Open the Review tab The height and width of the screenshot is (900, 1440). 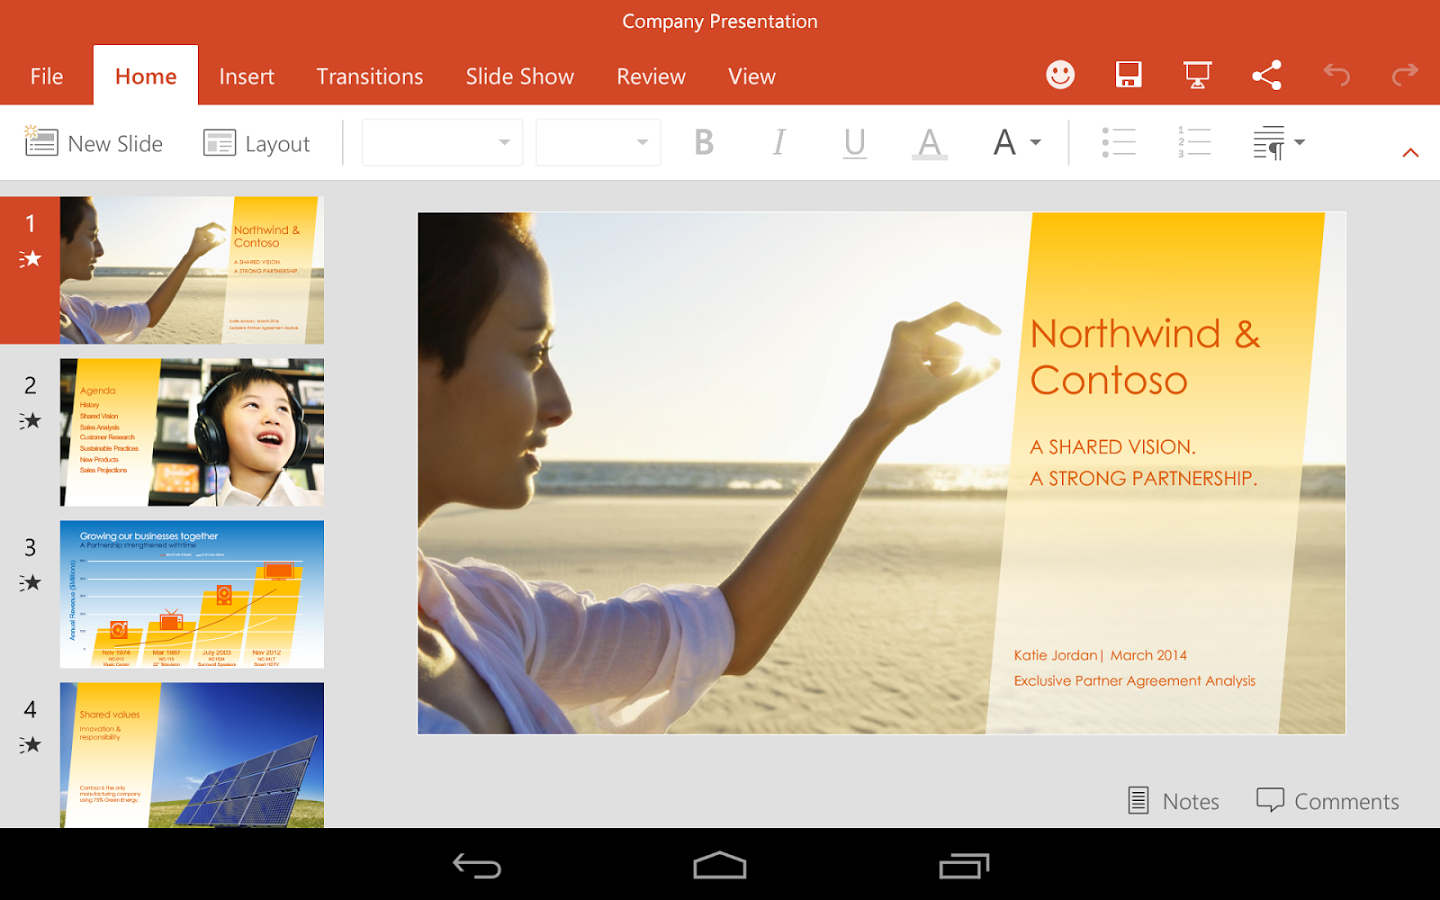651,76
